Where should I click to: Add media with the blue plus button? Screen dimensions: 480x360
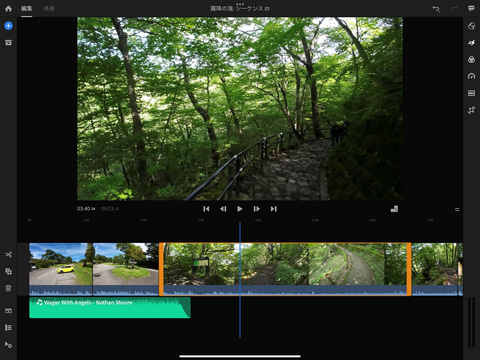point(8,26)
